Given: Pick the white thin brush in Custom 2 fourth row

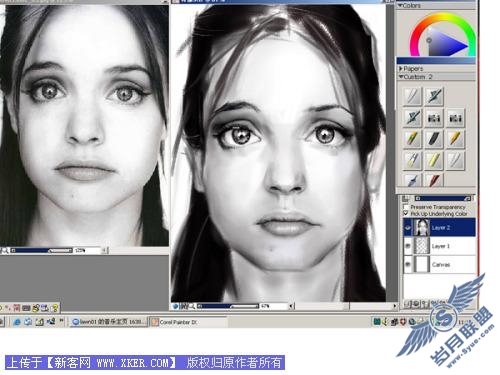Looking at the screenshot, I should coord(455,160).
